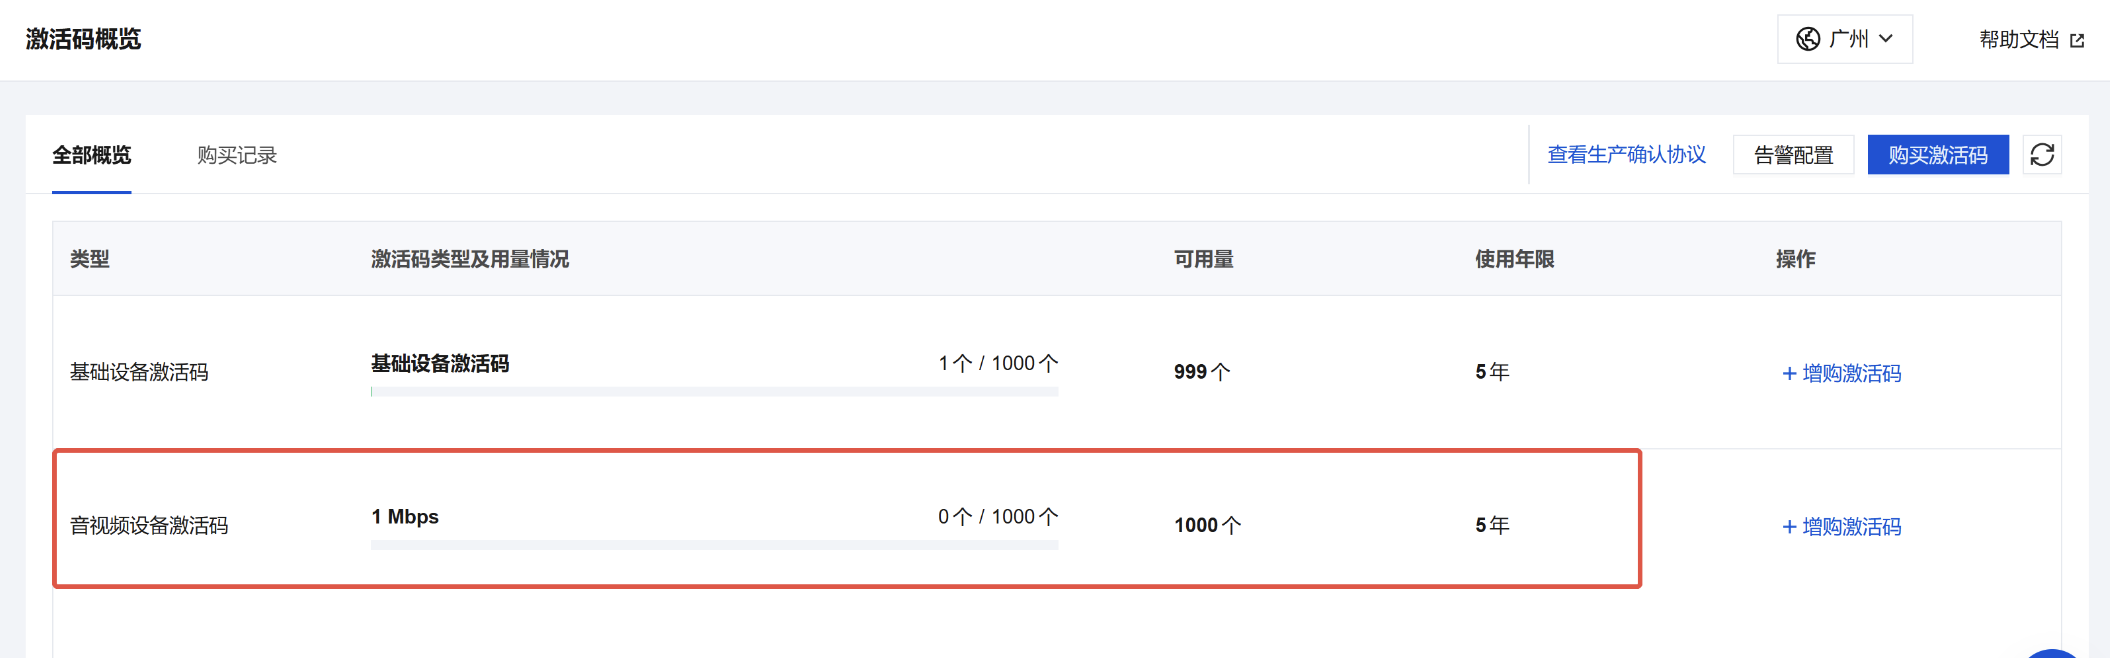The width and height of the screenshot is (2110, 658).
Task: Click the 购买激活码 button
Action: click(1937, 155)
